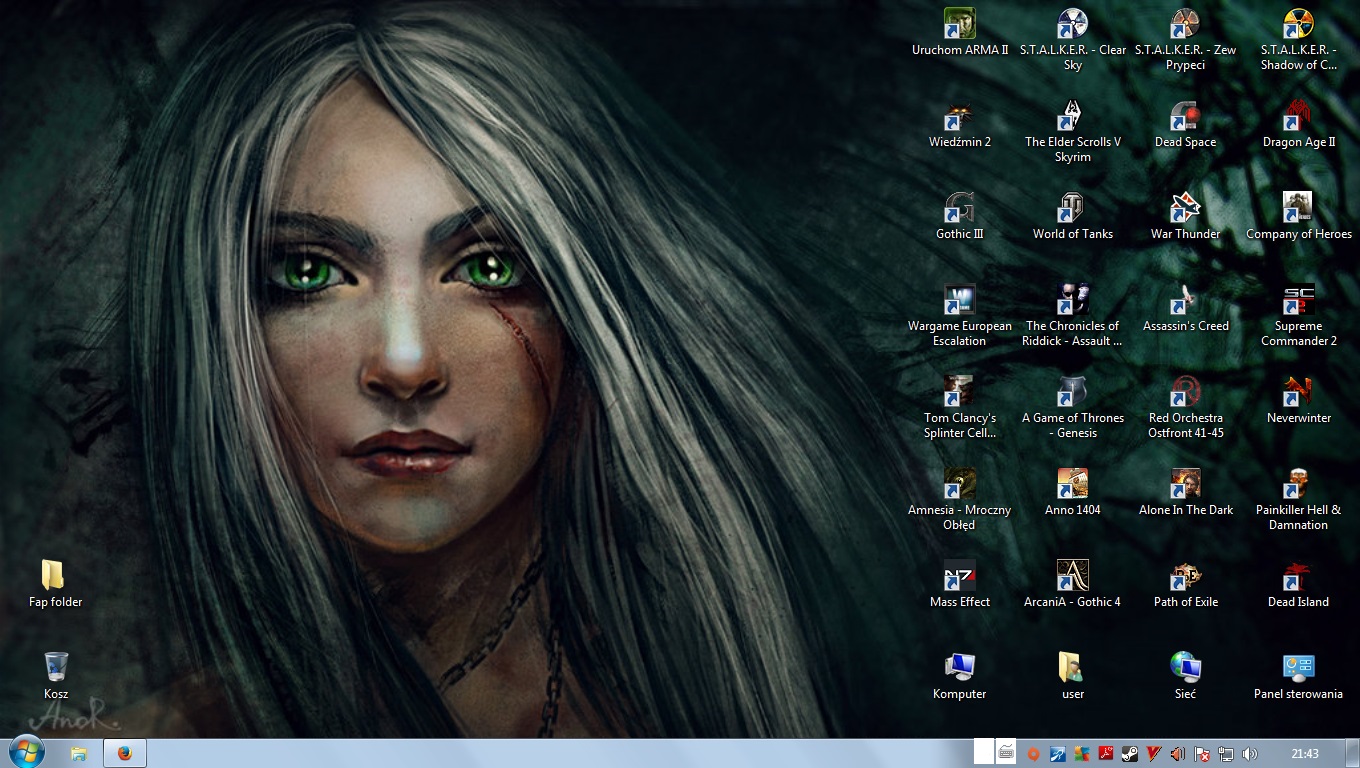Select Wargame European Escalation shortcut
Image resolution: width=1360 pixels, height=768 pixels.
[959, 316]
